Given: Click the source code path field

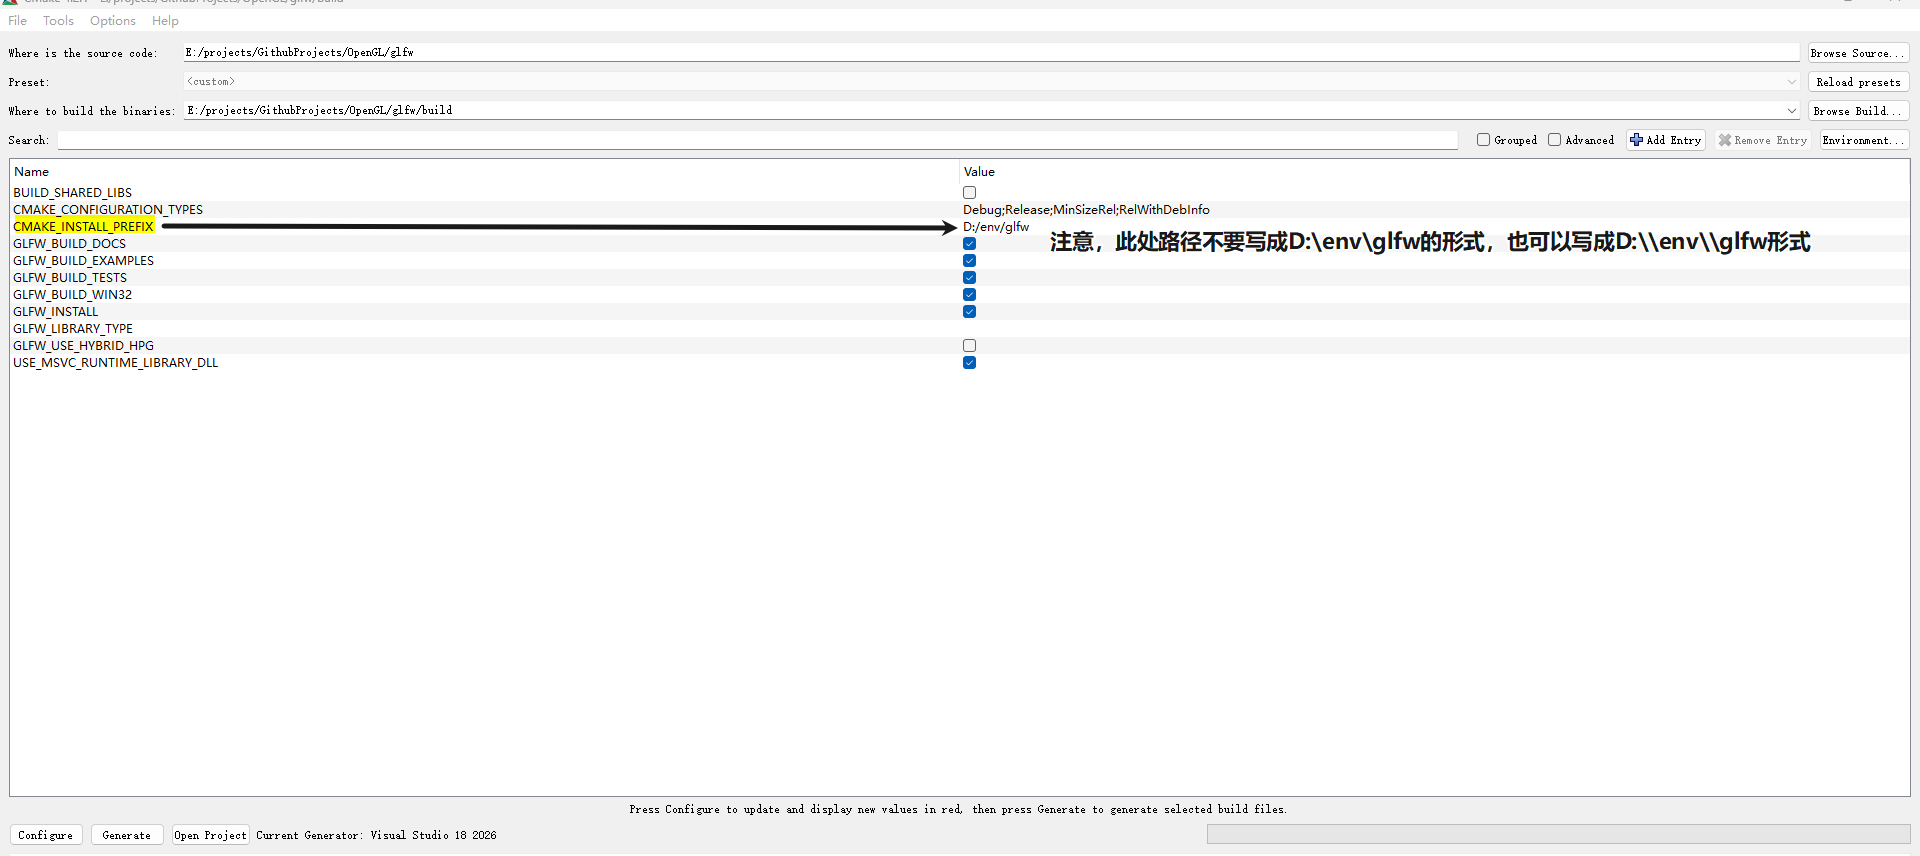Looking at the screenshot, I should (991, 52).
